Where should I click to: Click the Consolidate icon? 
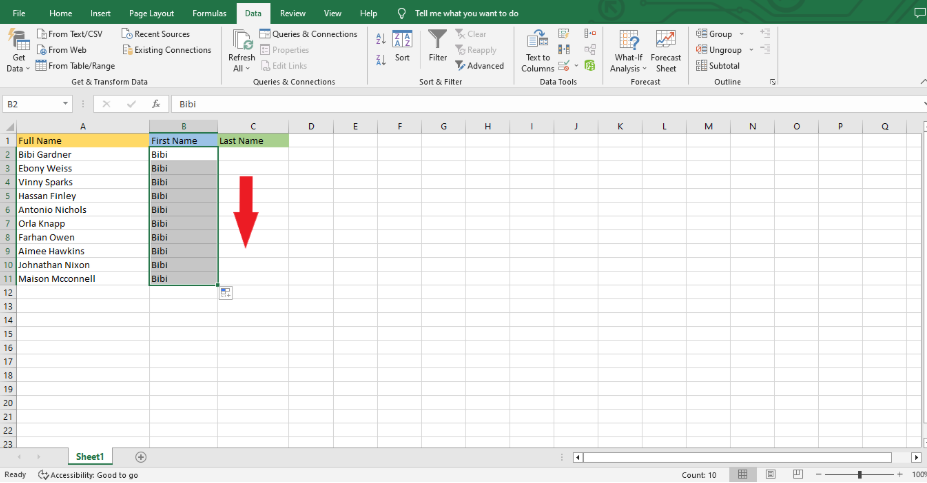pyautogui.click(x=590, y=34)
